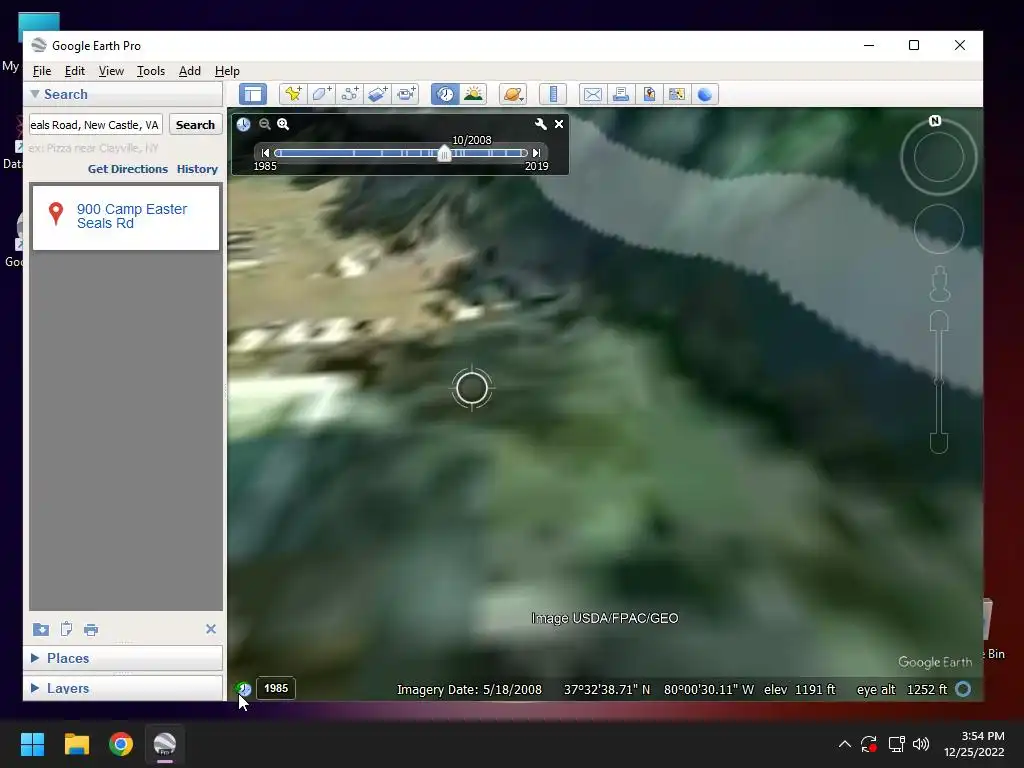Viewport: 1024px width, 768px height.
Task: Copy search results with clipboard icon
Action: (x=66, y=629)
